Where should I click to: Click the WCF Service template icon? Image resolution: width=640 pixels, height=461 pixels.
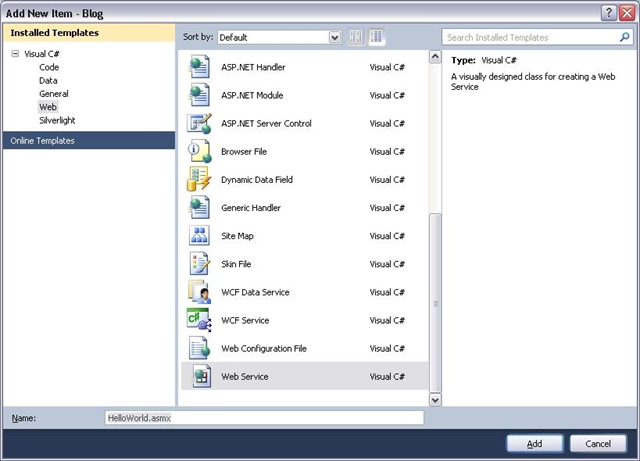(199, 320)
